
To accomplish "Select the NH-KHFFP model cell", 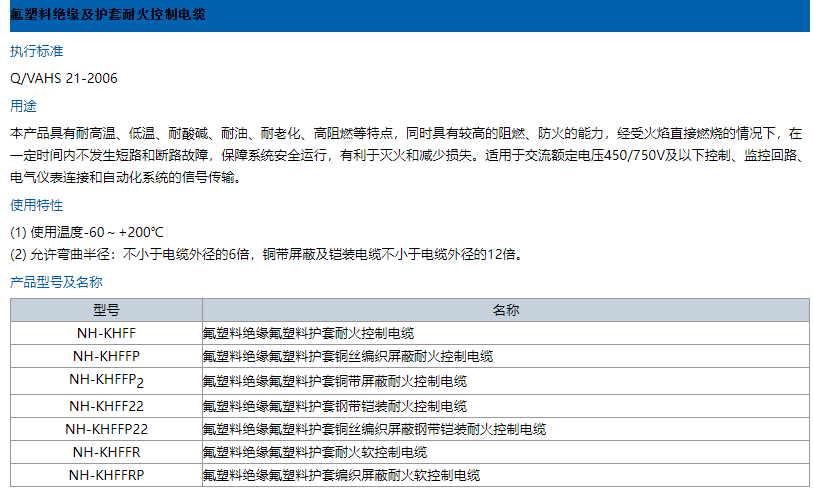I will (106, 356).
